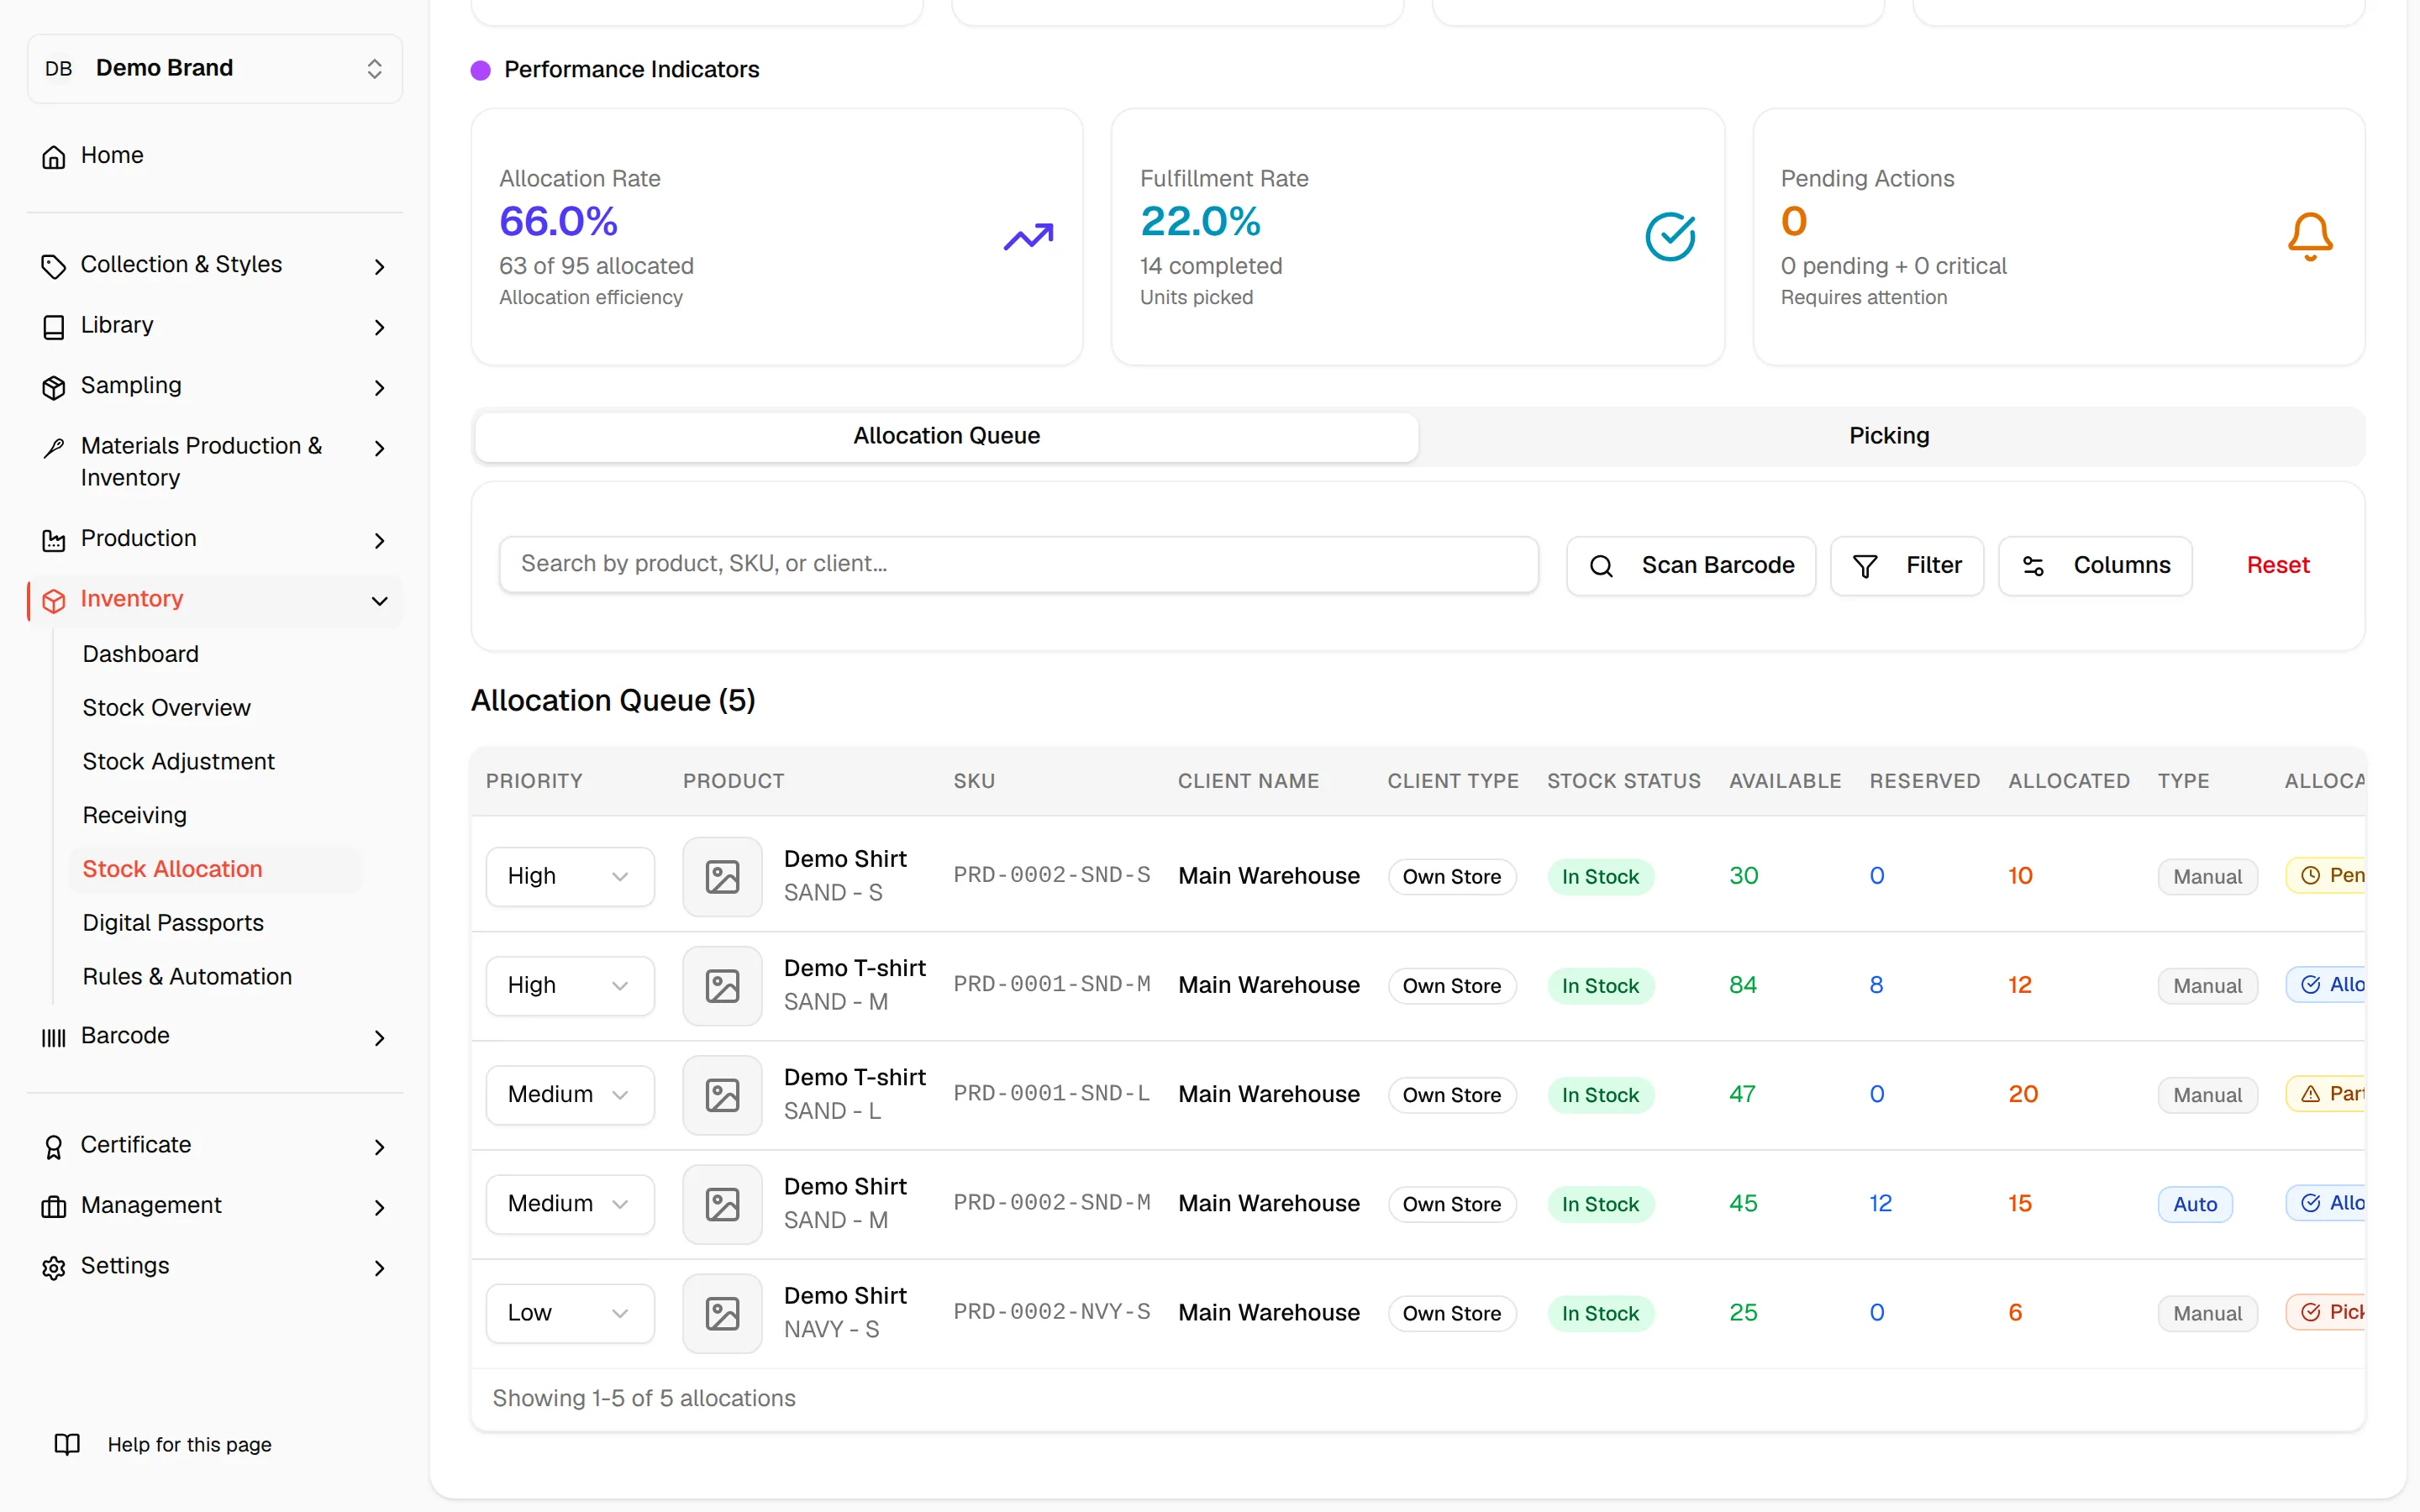This screenshot has height=1512, width=2420.
Task: Open Rules & Automation page
Action: click(x=187, y=976)
